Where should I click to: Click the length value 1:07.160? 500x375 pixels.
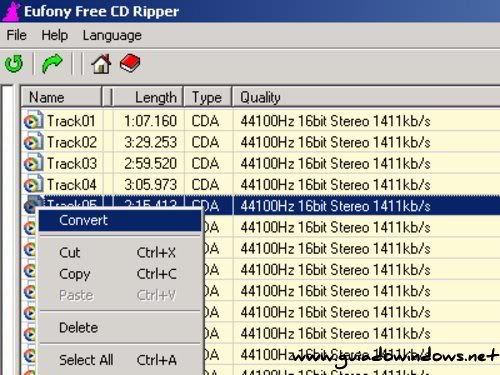coord(150,121)
